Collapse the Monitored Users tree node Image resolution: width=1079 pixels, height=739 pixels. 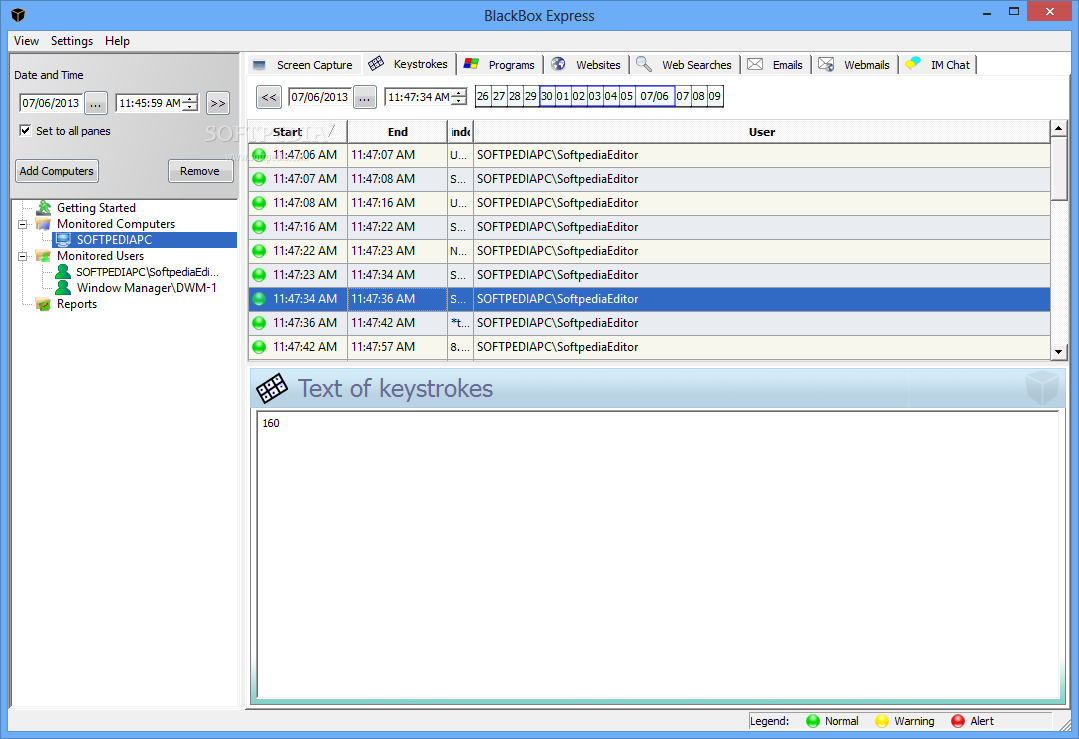(23, 256)
